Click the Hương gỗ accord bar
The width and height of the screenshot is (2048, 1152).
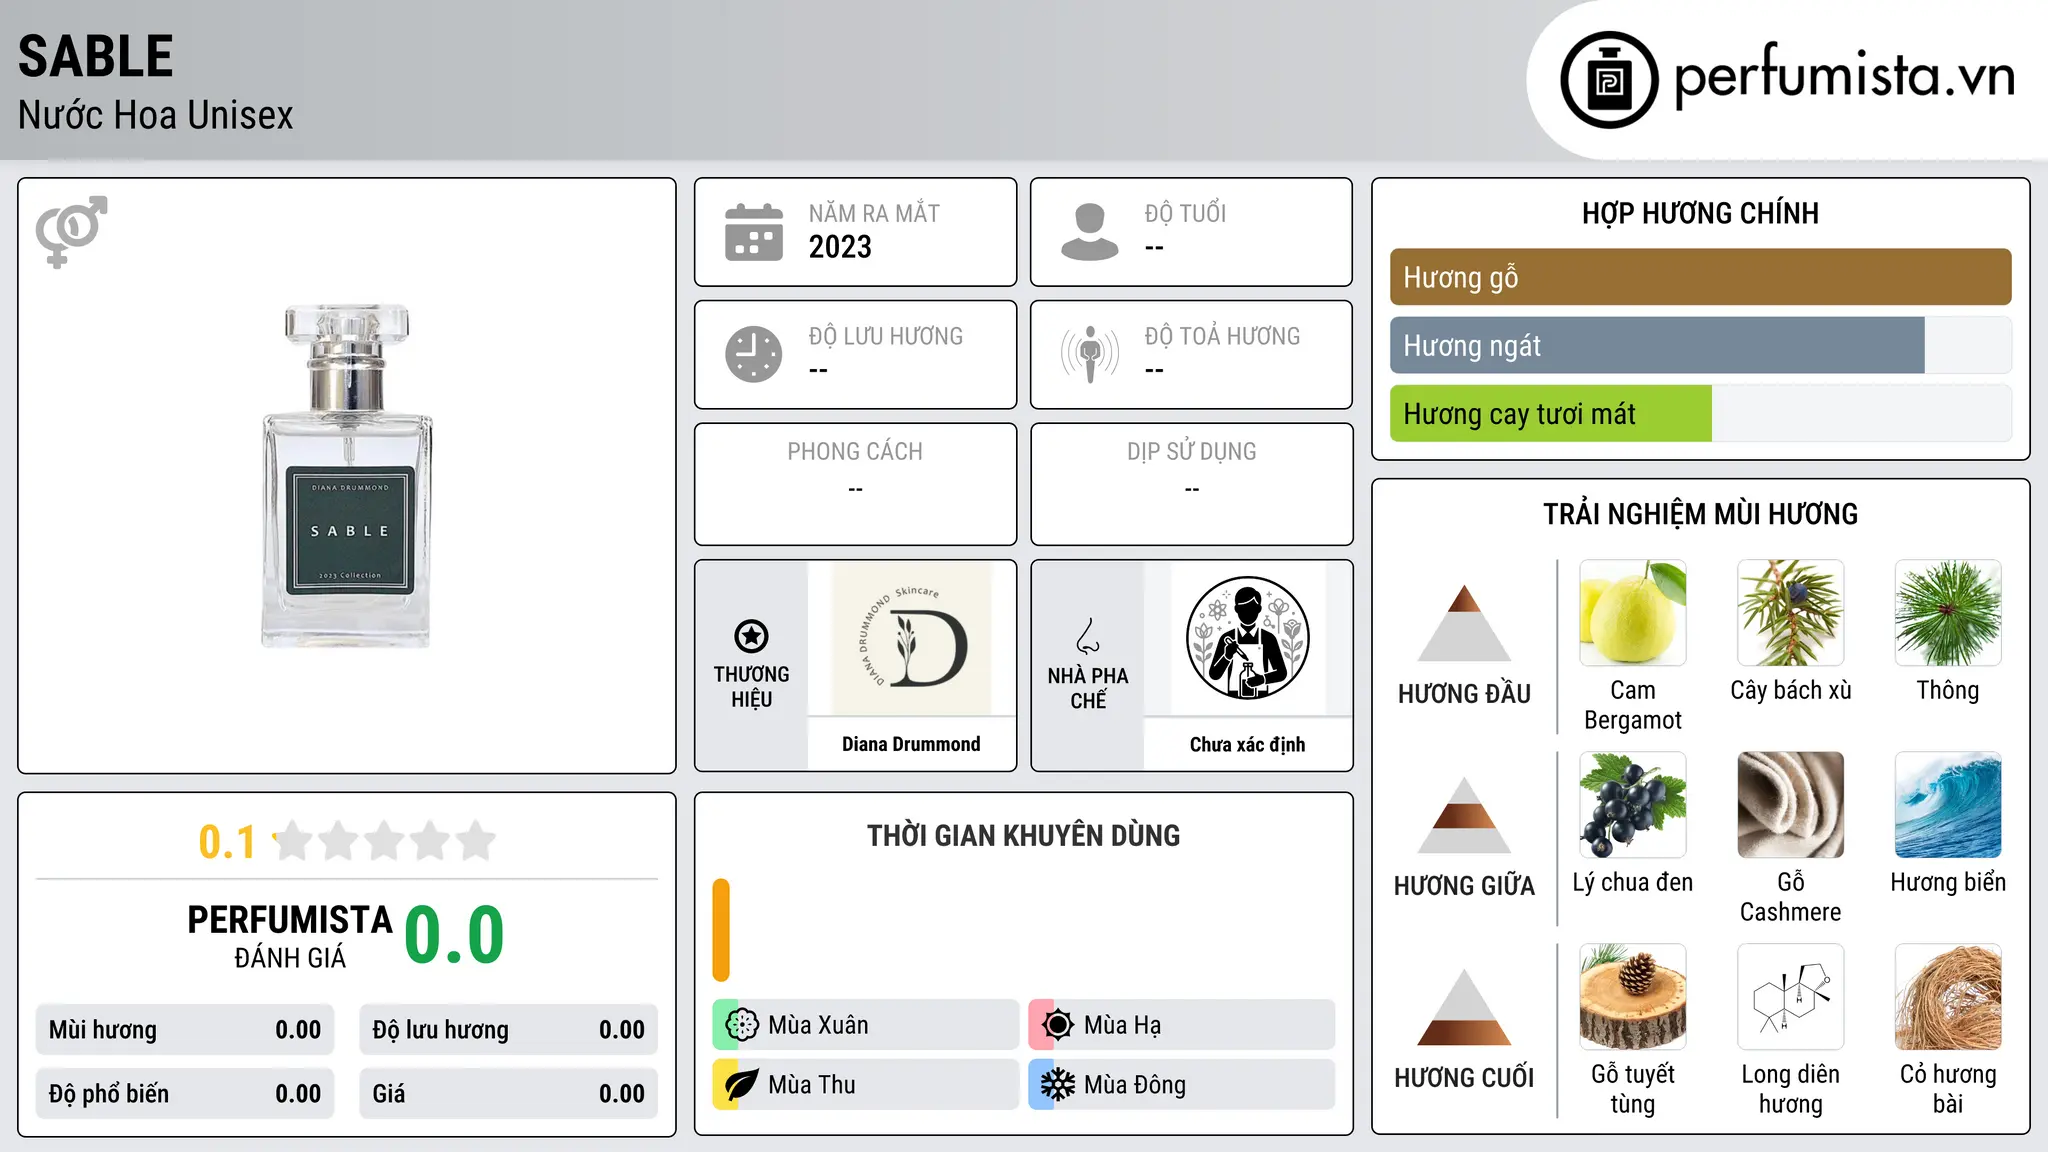click(1700, 277)
